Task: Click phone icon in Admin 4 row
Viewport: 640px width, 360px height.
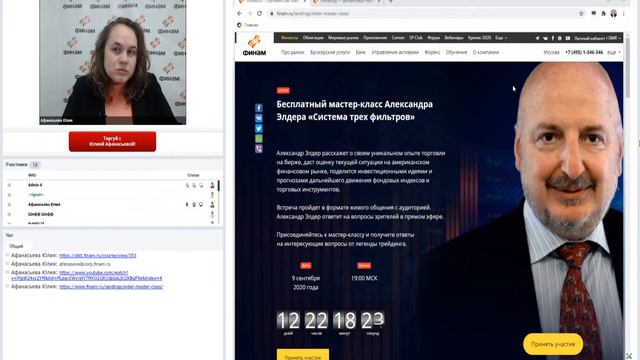Action: [187, 185]
